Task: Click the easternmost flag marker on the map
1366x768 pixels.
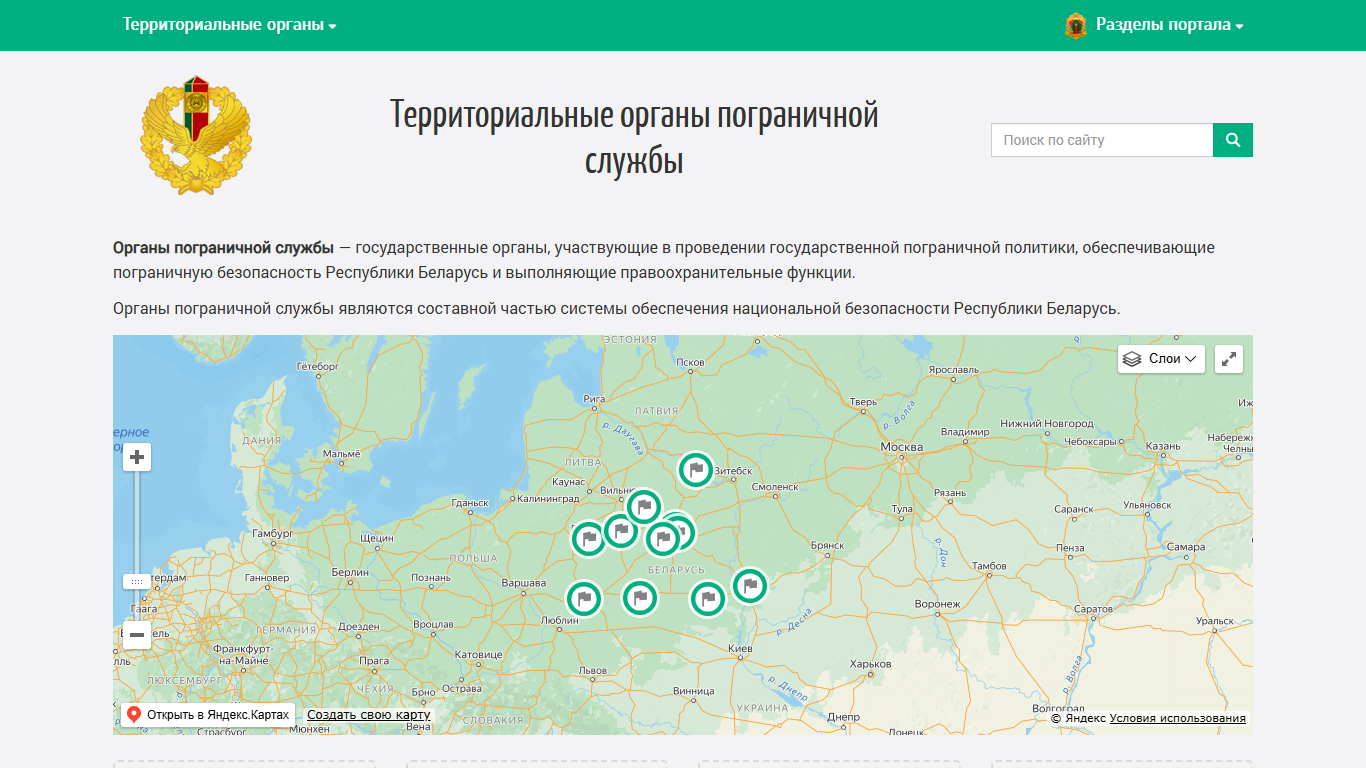Action: pos(749,586)
